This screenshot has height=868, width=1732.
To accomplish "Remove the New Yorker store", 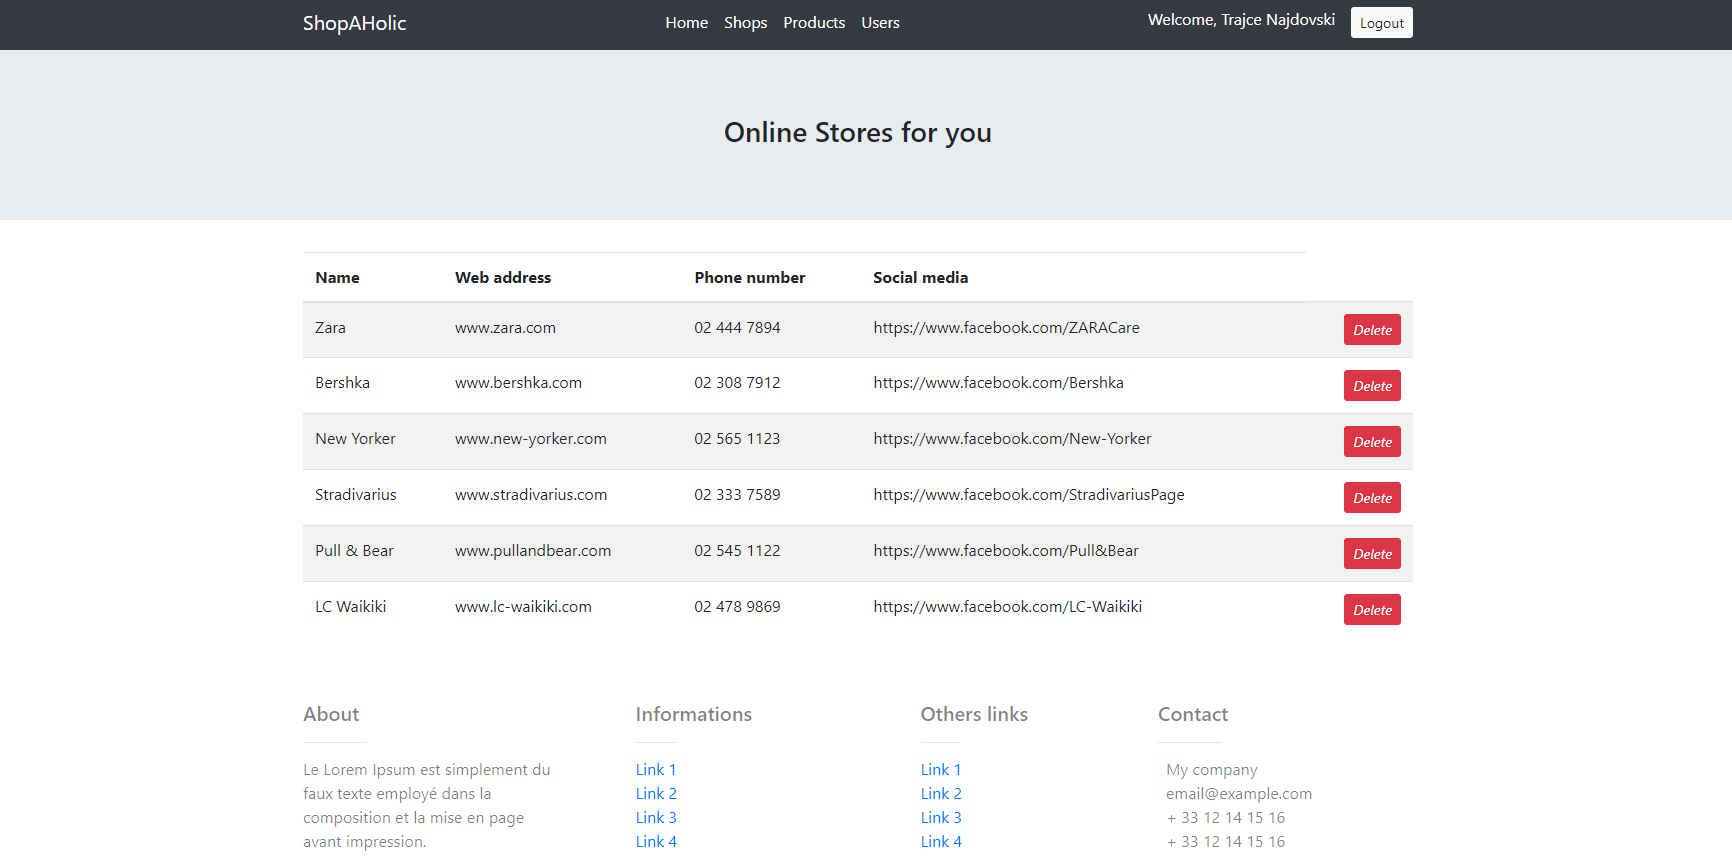I will [x=1371, y=442].
